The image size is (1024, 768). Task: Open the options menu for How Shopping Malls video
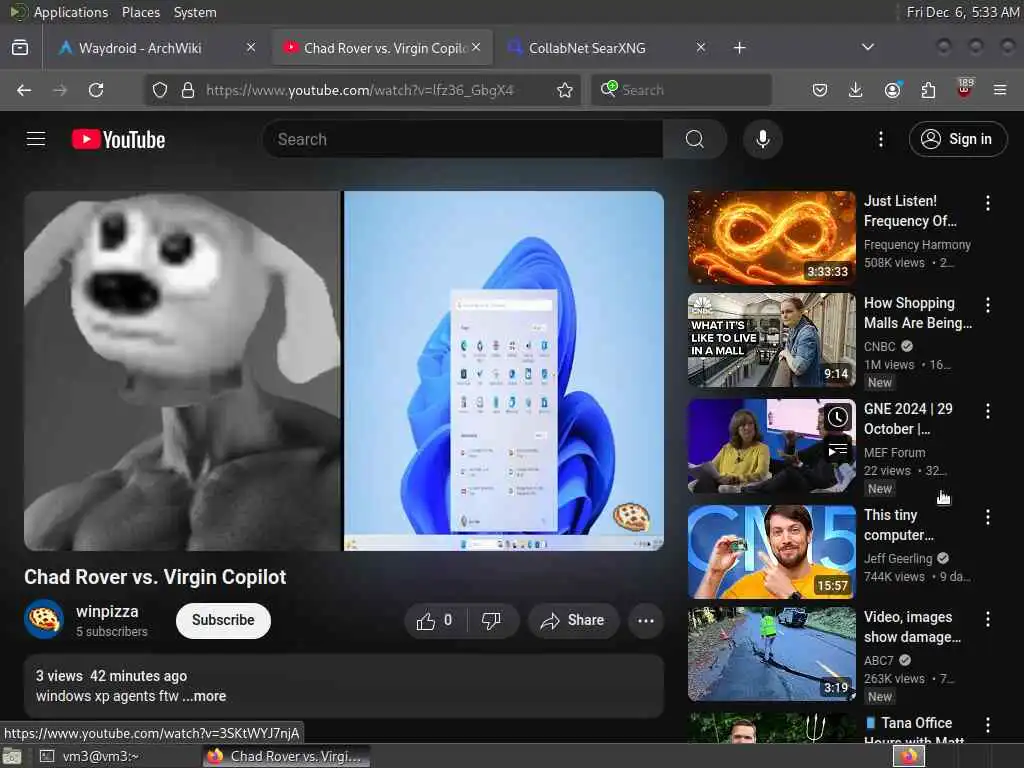click(987, 305)
